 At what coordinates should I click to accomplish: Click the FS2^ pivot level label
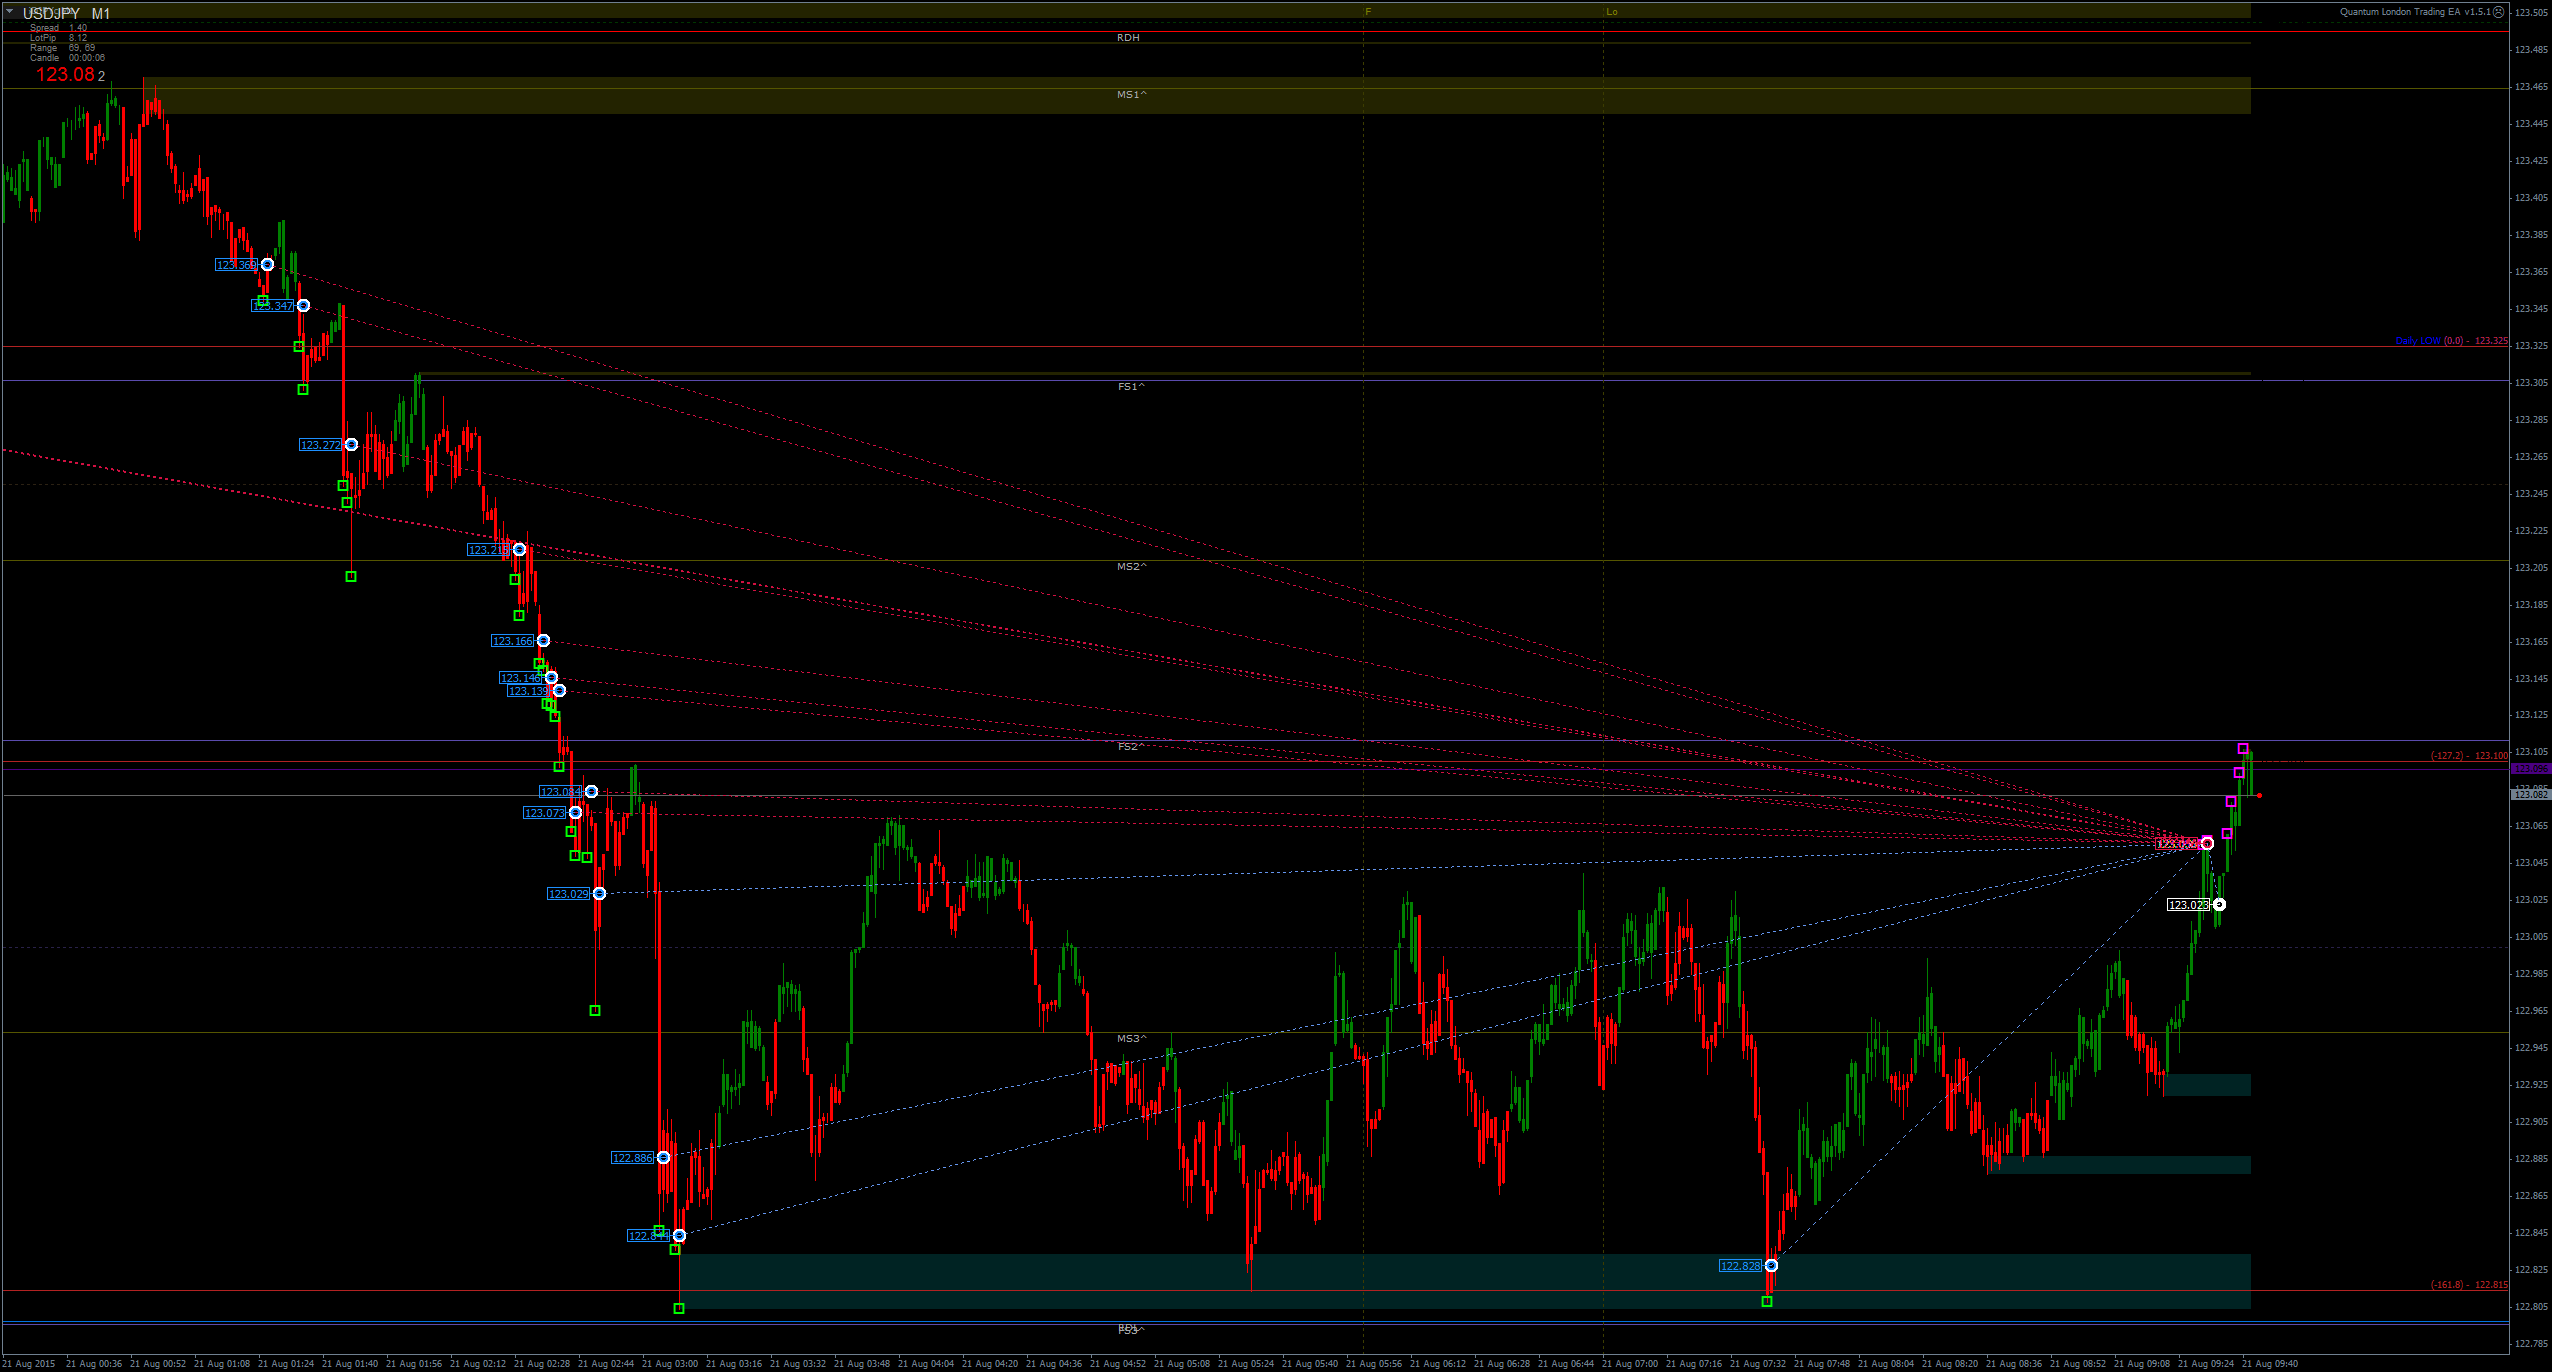coord(1131,747)
